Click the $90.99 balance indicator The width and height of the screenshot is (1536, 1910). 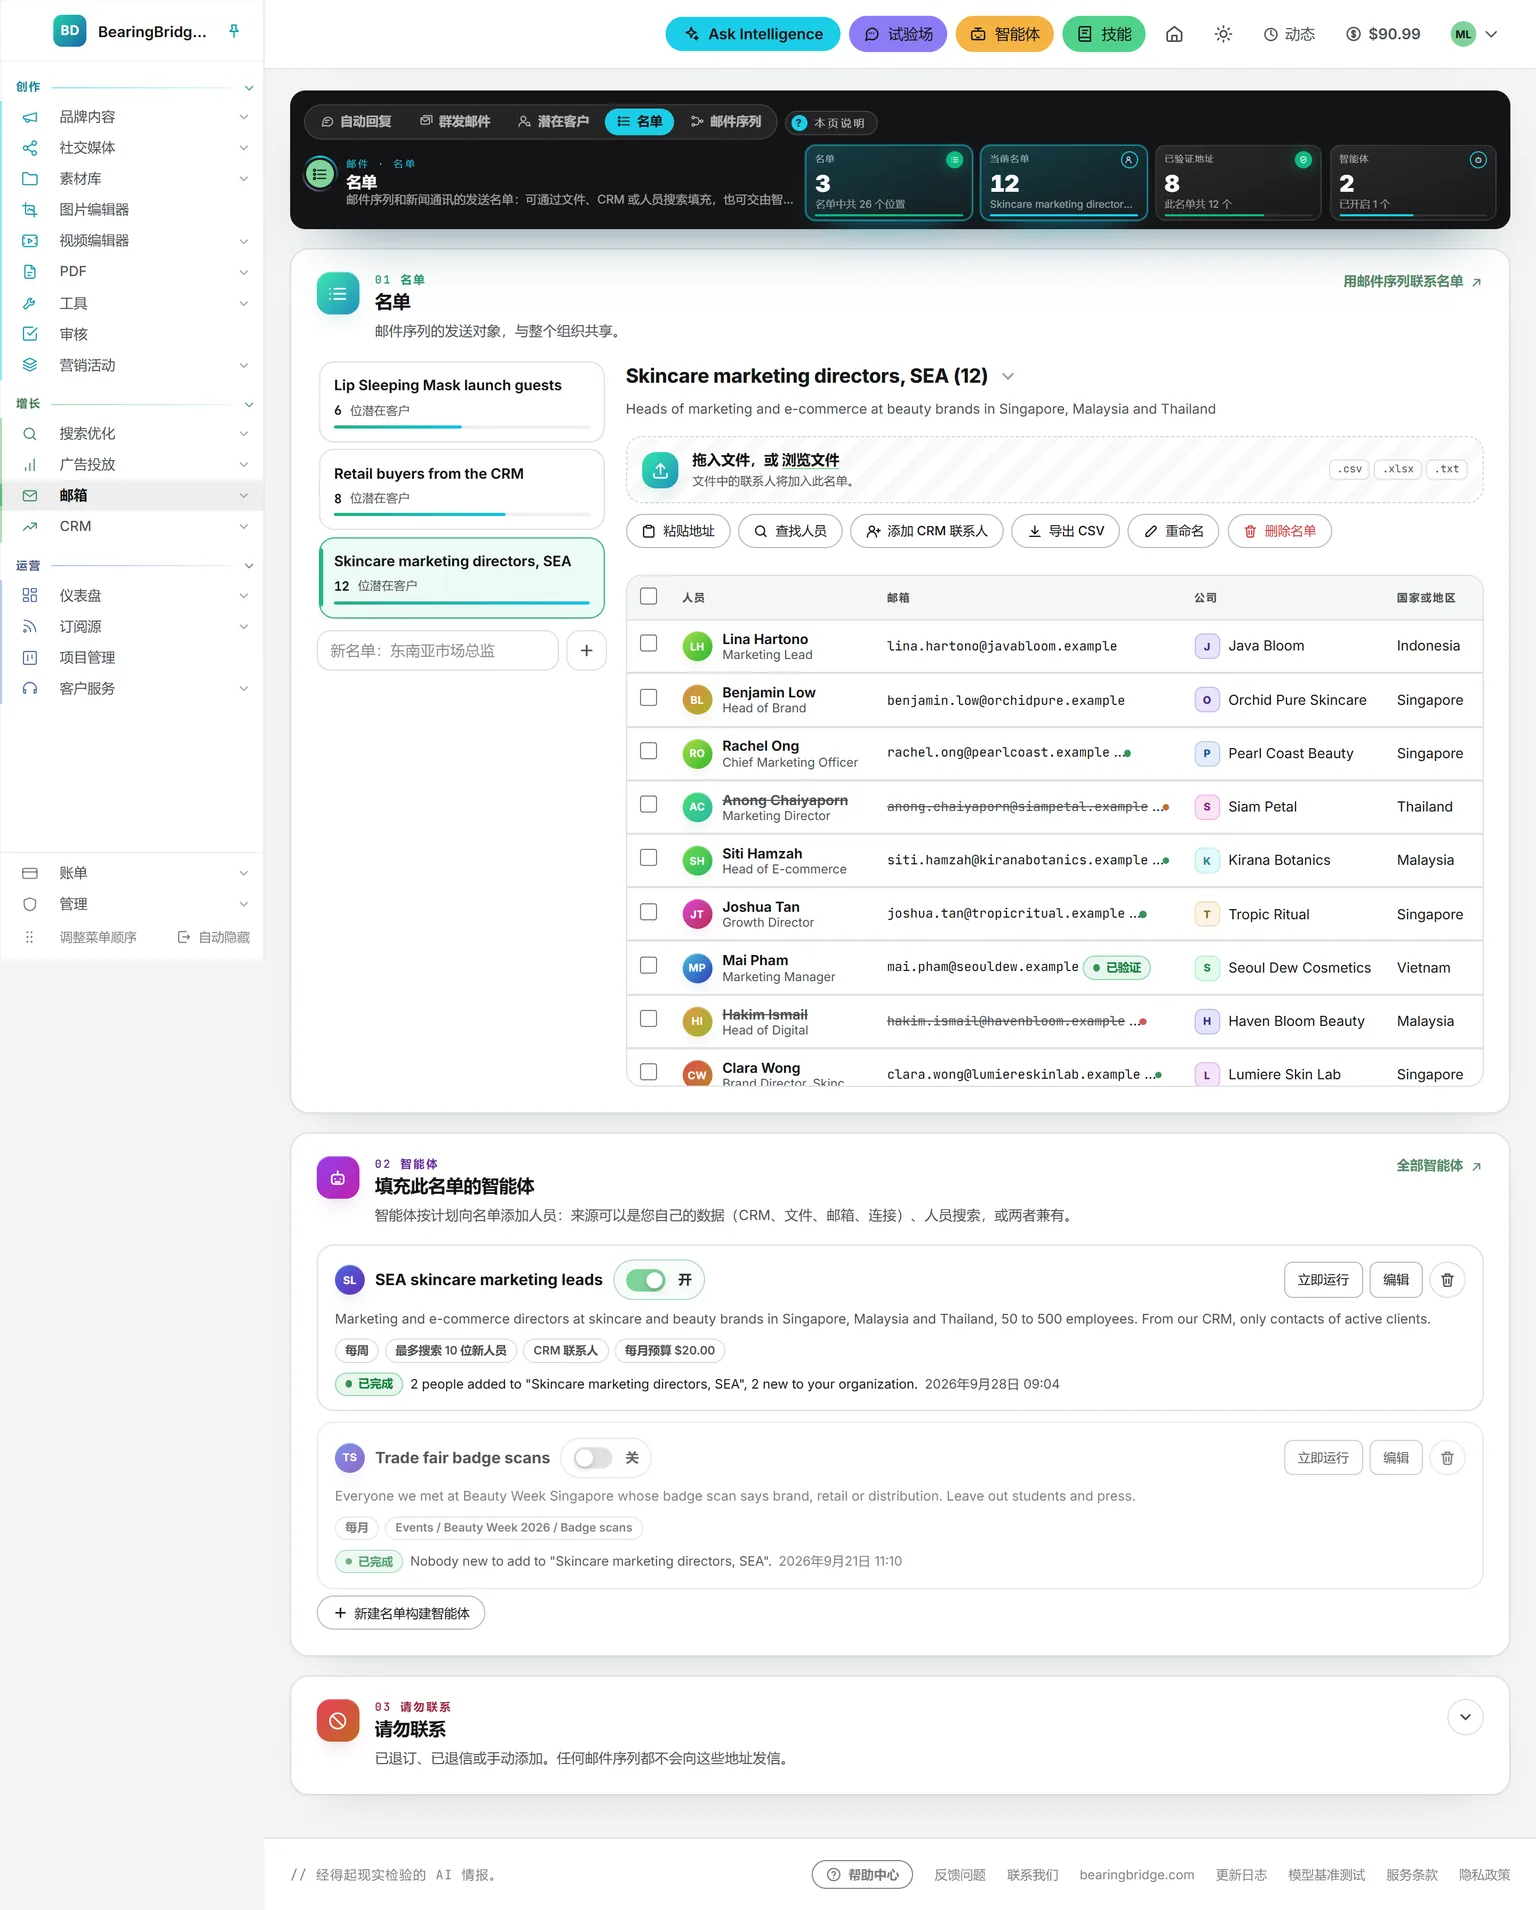click(1383, 34)
